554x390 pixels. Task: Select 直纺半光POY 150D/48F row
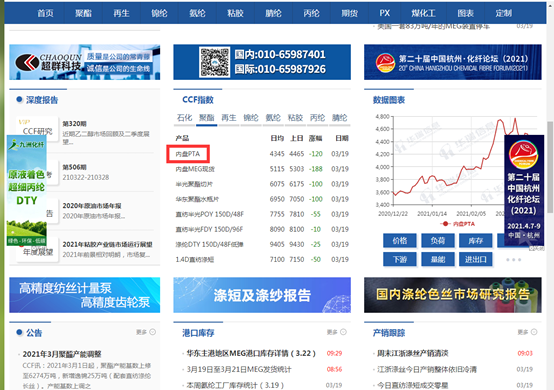tap(262, 214)
